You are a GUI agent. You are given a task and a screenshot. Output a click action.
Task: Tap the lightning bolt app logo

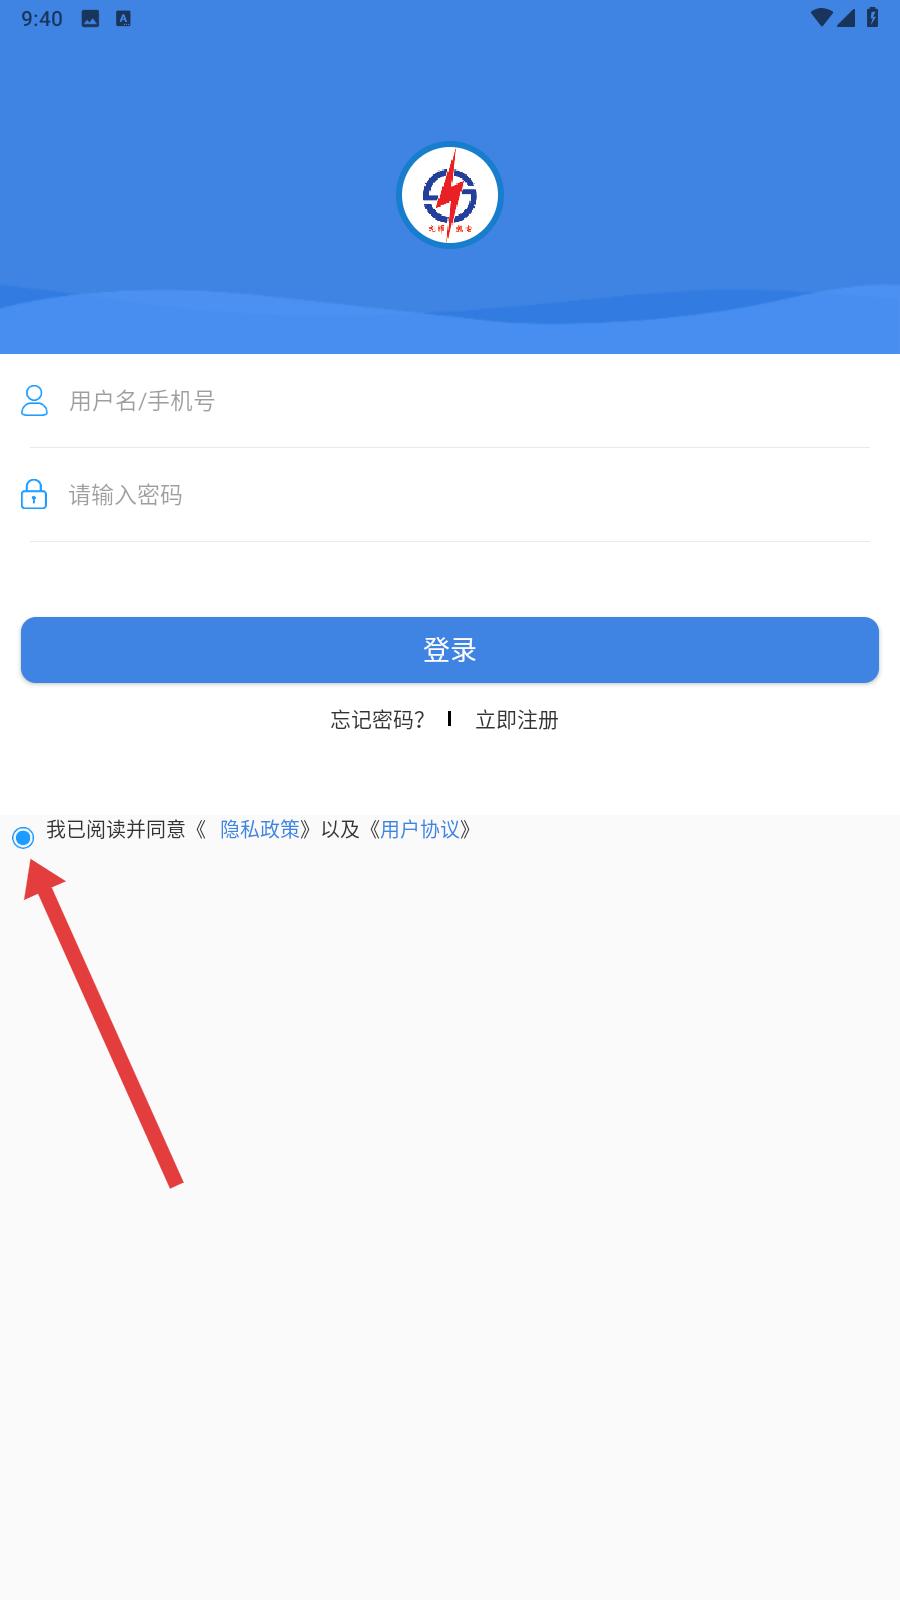click(x=449, y=195)
